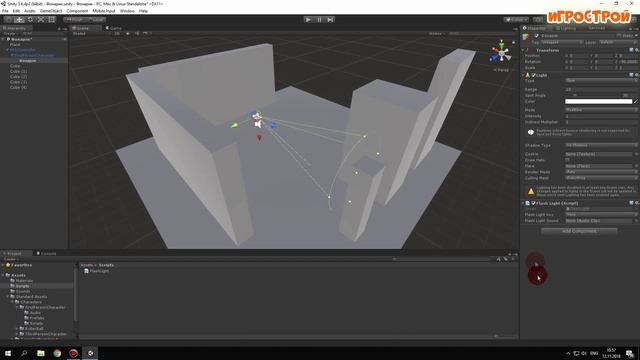Open Transform help book icon
Screen dimensions: 640x360
pyautogui.click(x=631, y=50)
